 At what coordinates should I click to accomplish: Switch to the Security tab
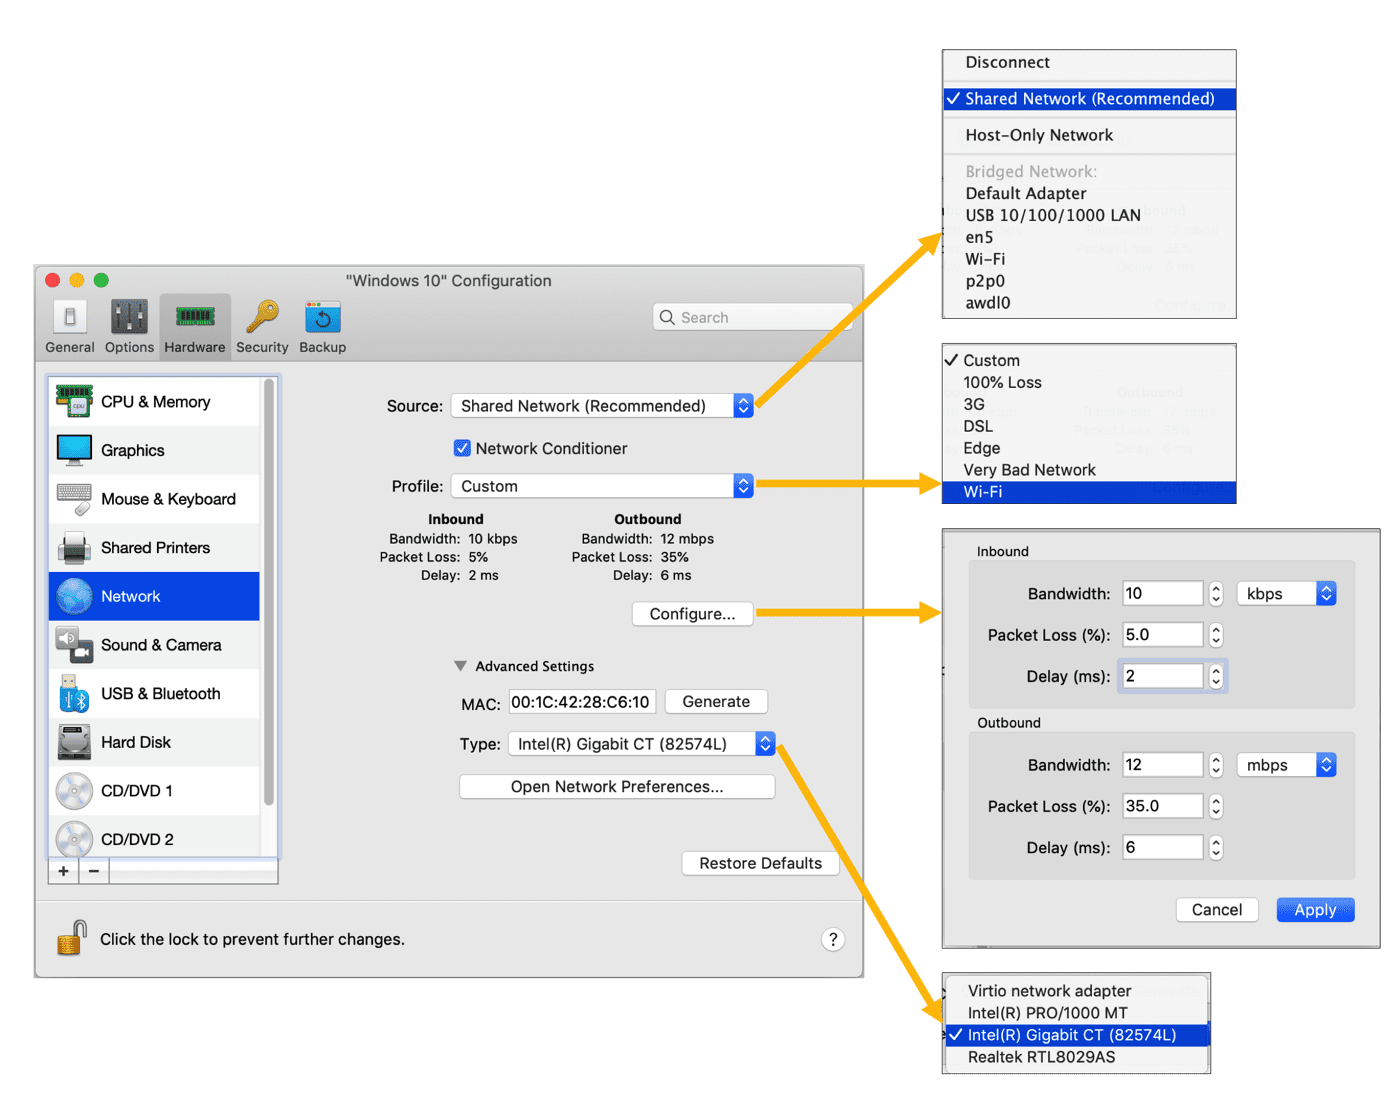[261, 325]
